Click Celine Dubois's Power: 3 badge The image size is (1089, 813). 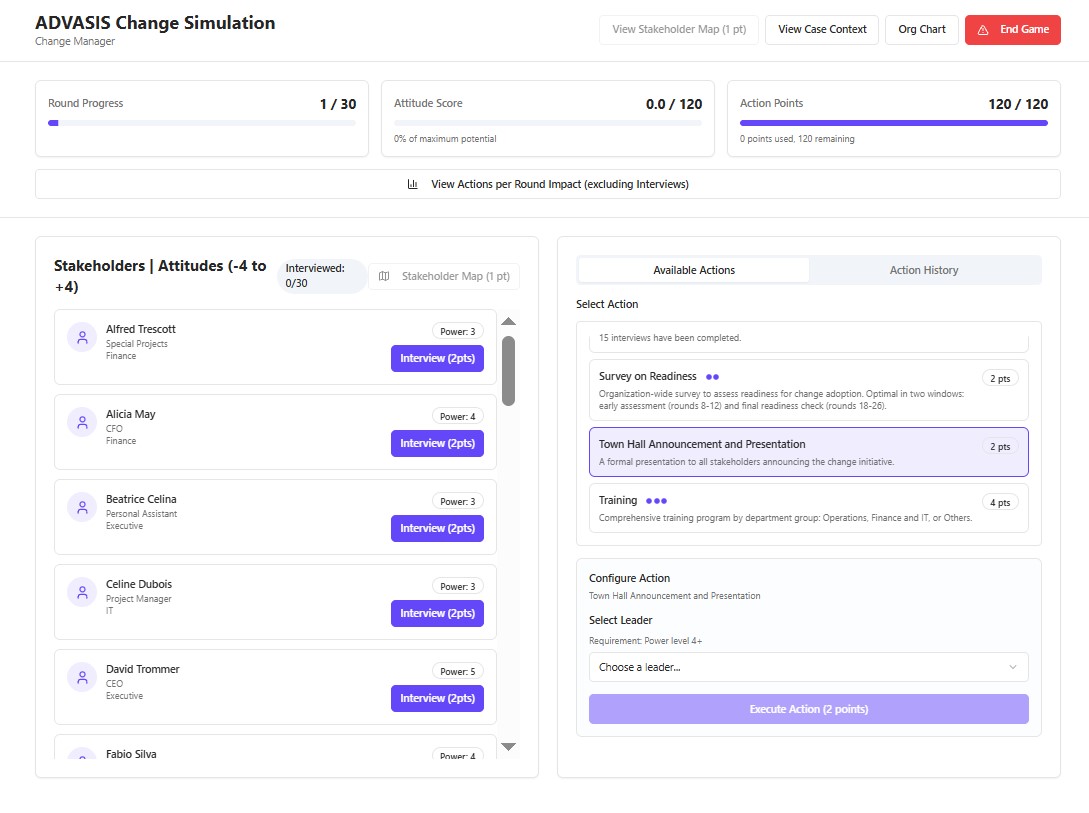click(458, 587)
